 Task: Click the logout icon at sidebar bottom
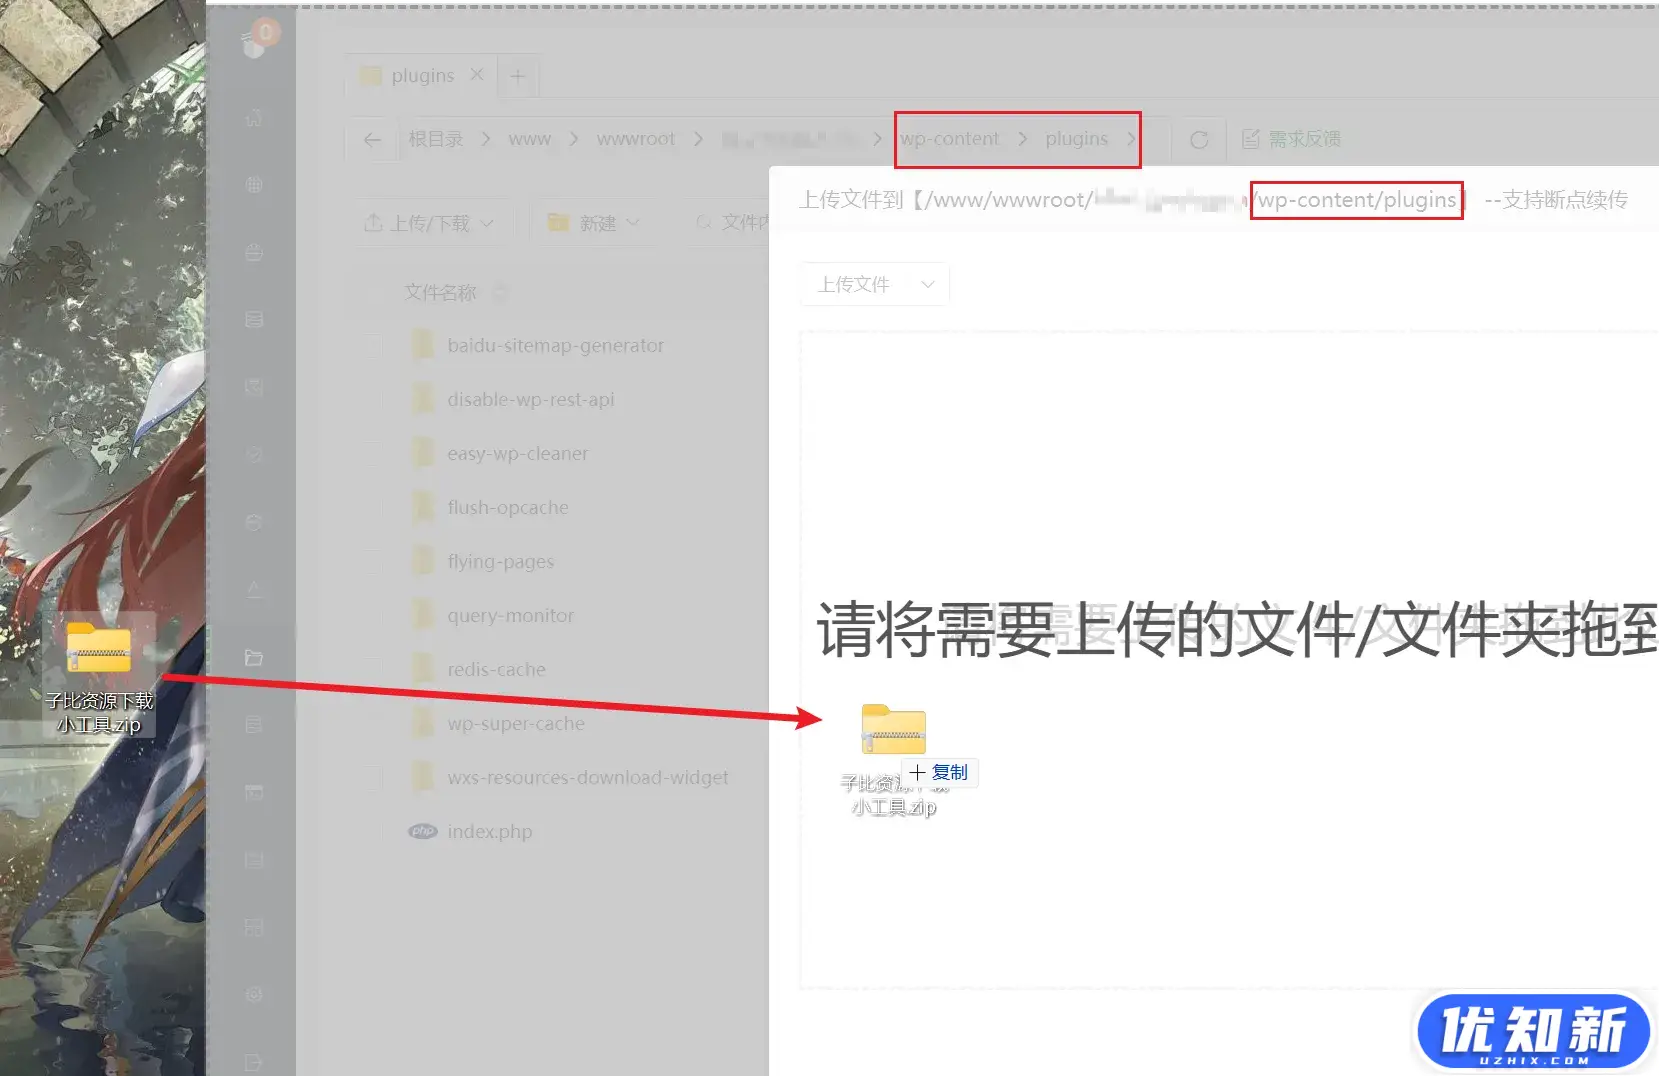point(254,1062)
